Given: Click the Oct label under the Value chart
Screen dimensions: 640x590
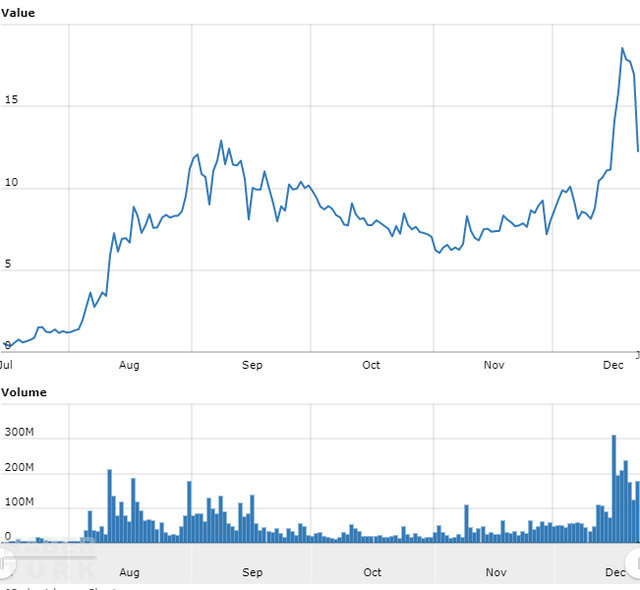Looking at the screenshot, I should pyautogui.click(x=371, y=366).
